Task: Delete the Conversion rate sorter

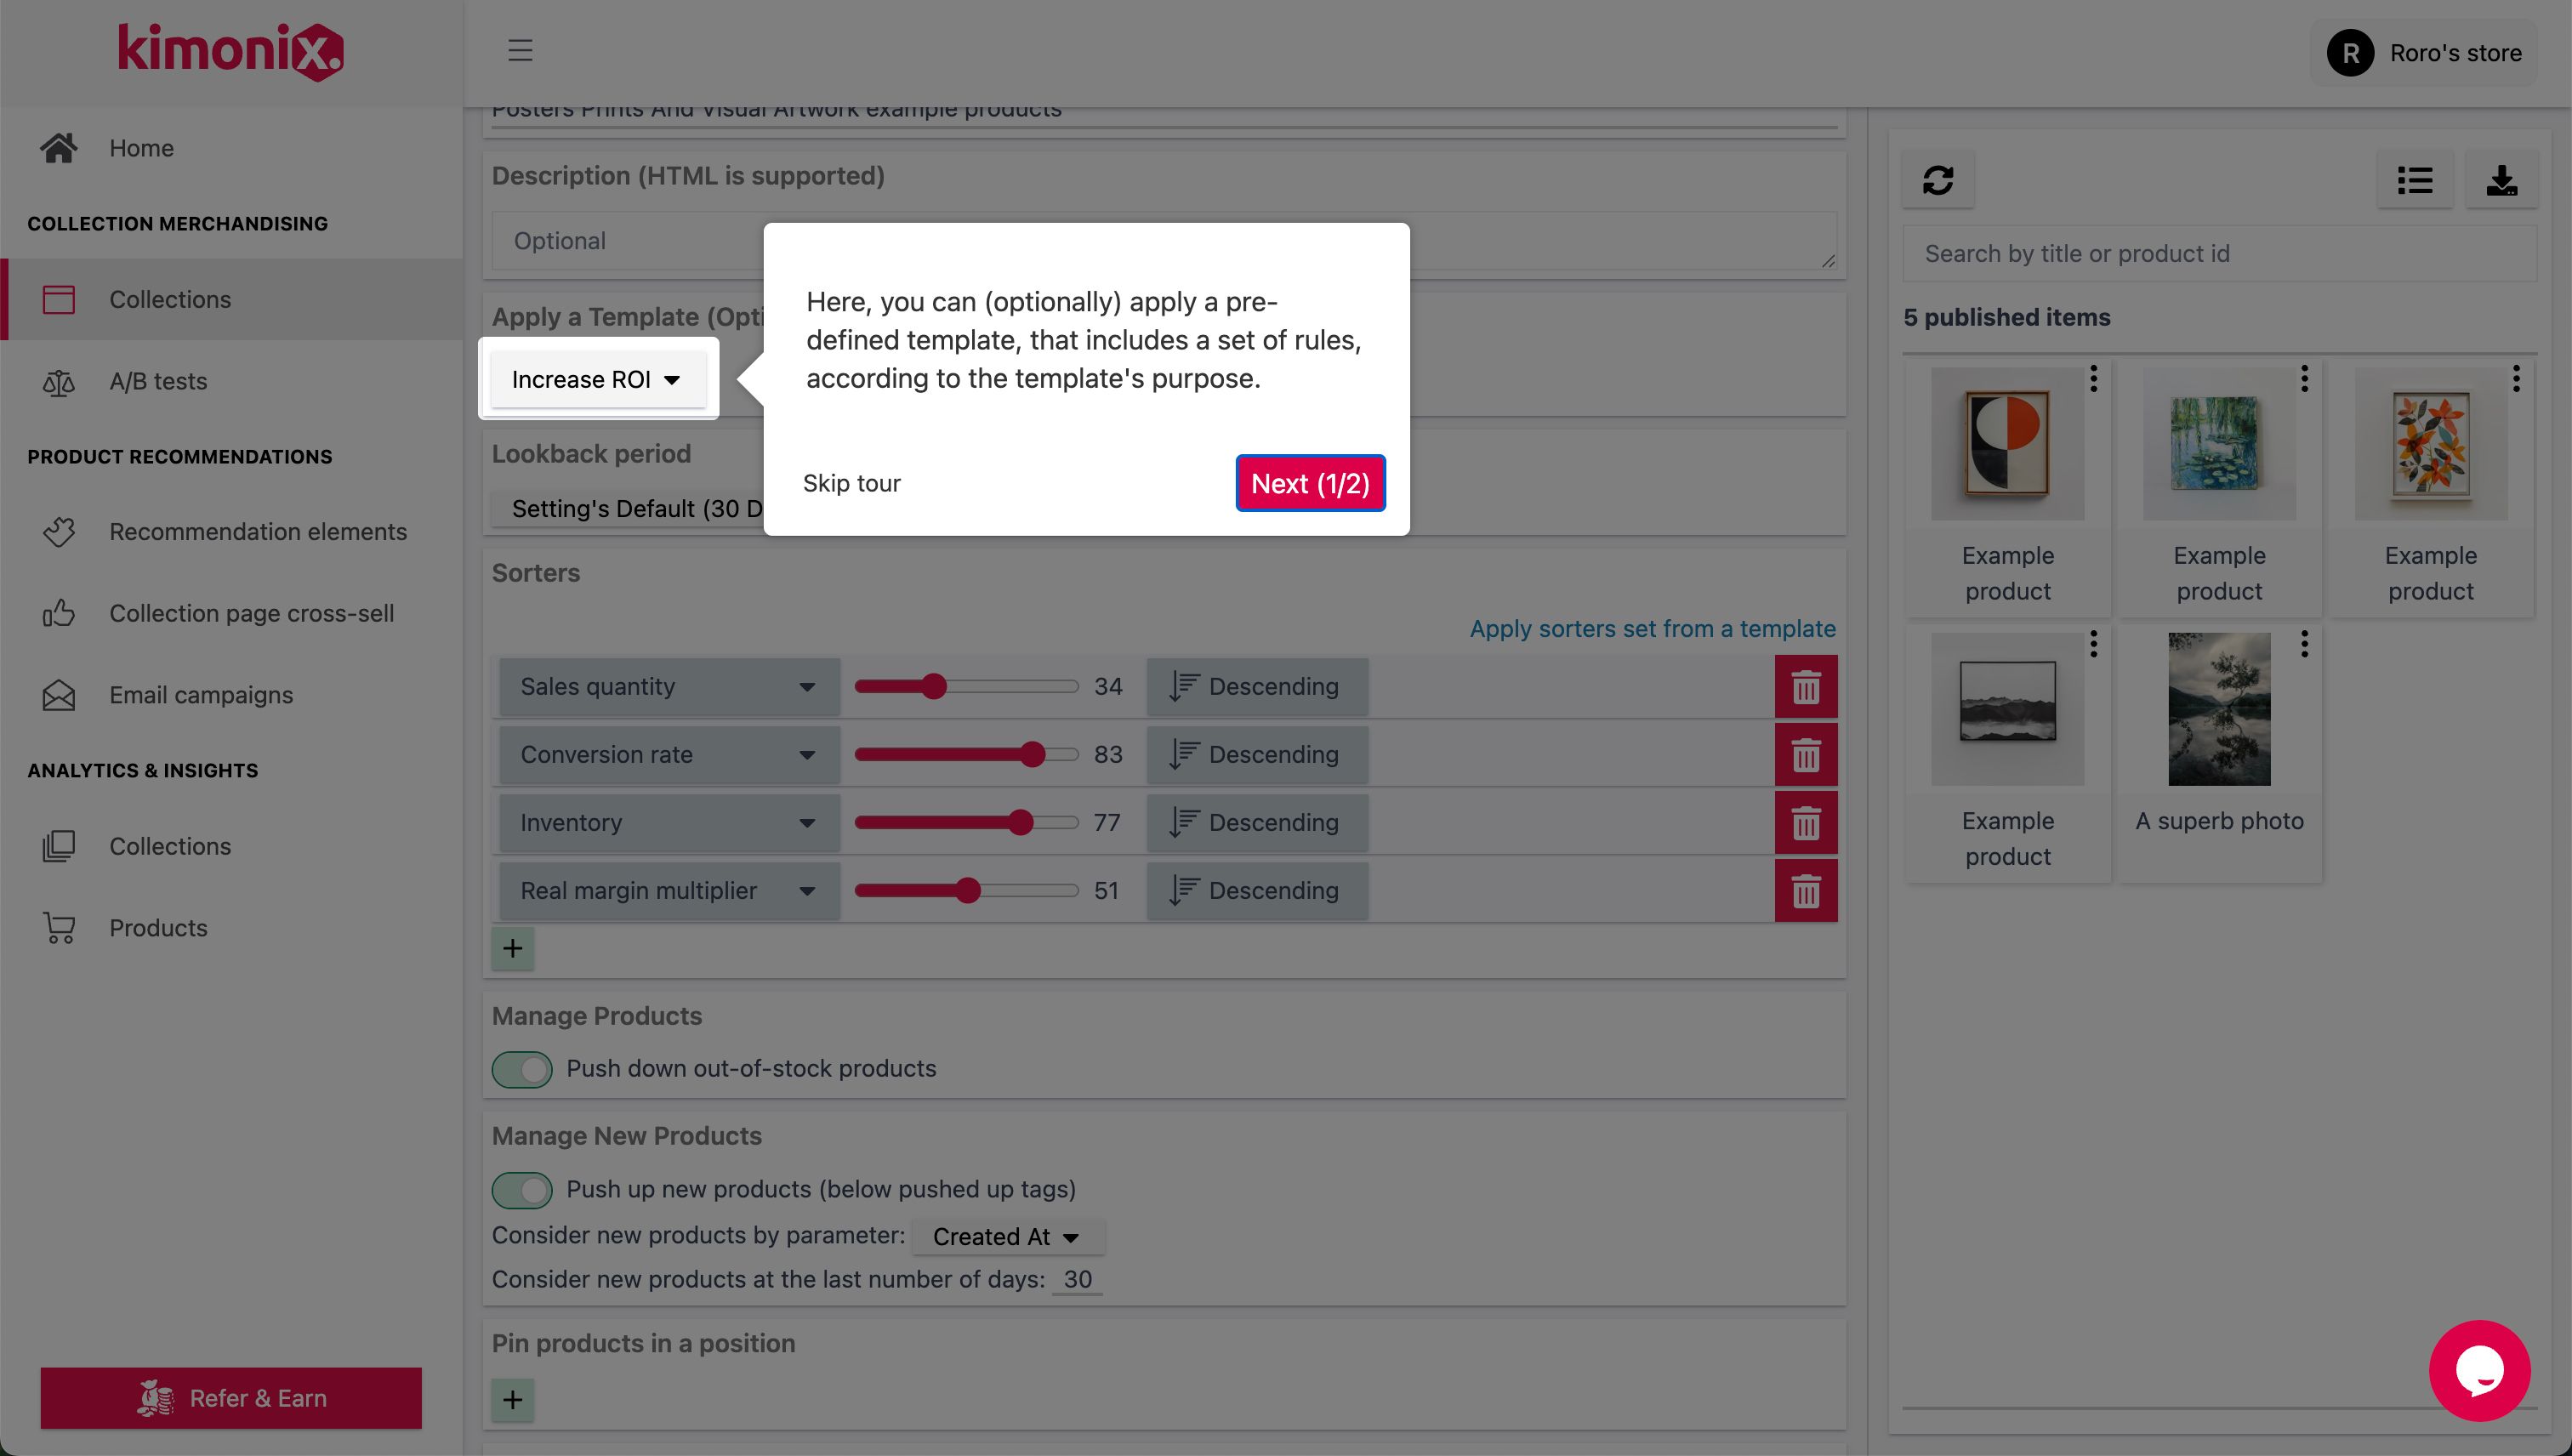Action: (x=1806, y=754)
